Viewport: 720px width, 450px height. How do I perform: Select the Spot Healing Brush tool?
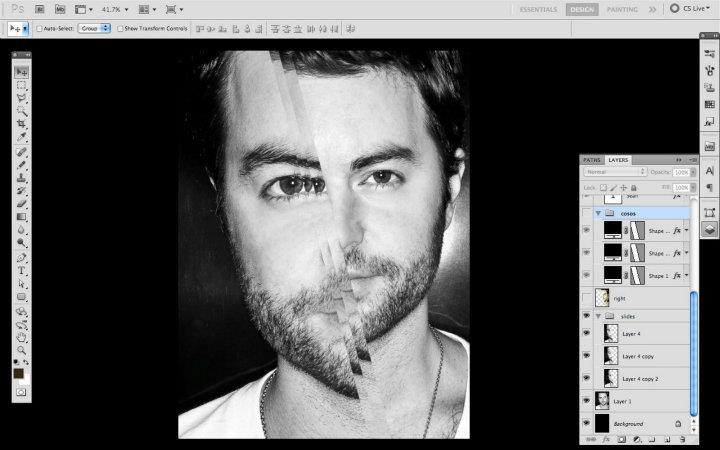(21, 152)
